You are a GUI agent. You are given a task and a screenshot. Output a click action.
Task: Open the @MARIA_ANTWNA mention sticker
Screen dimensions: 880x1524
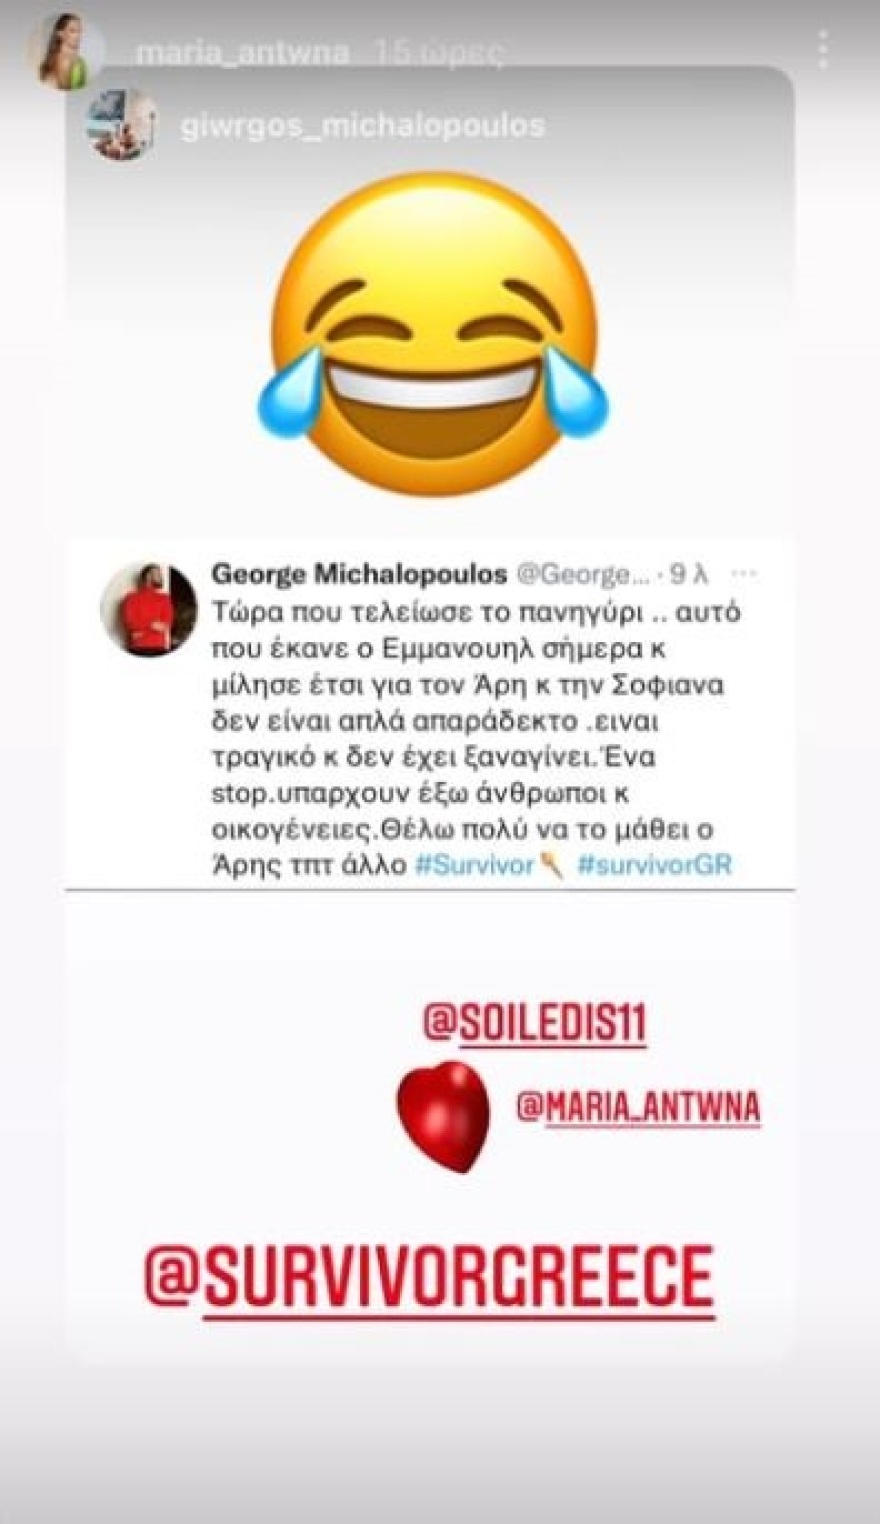pos(638,1107)
